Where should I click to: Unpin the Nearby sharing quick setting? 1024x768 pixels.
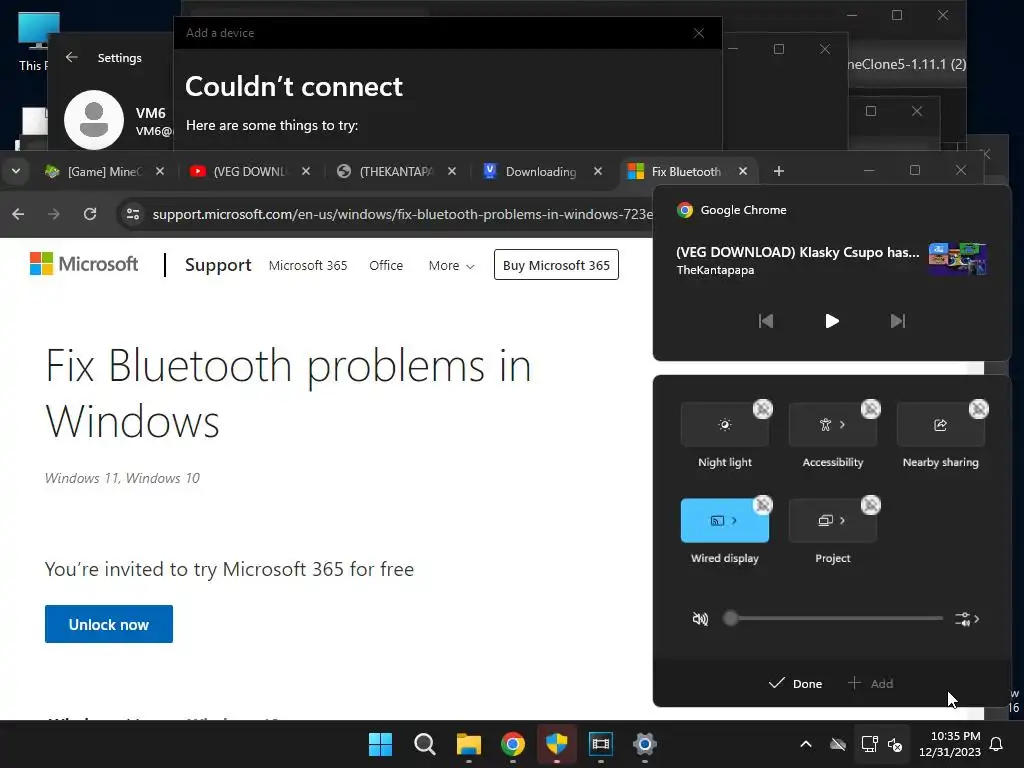coord(978,409)
